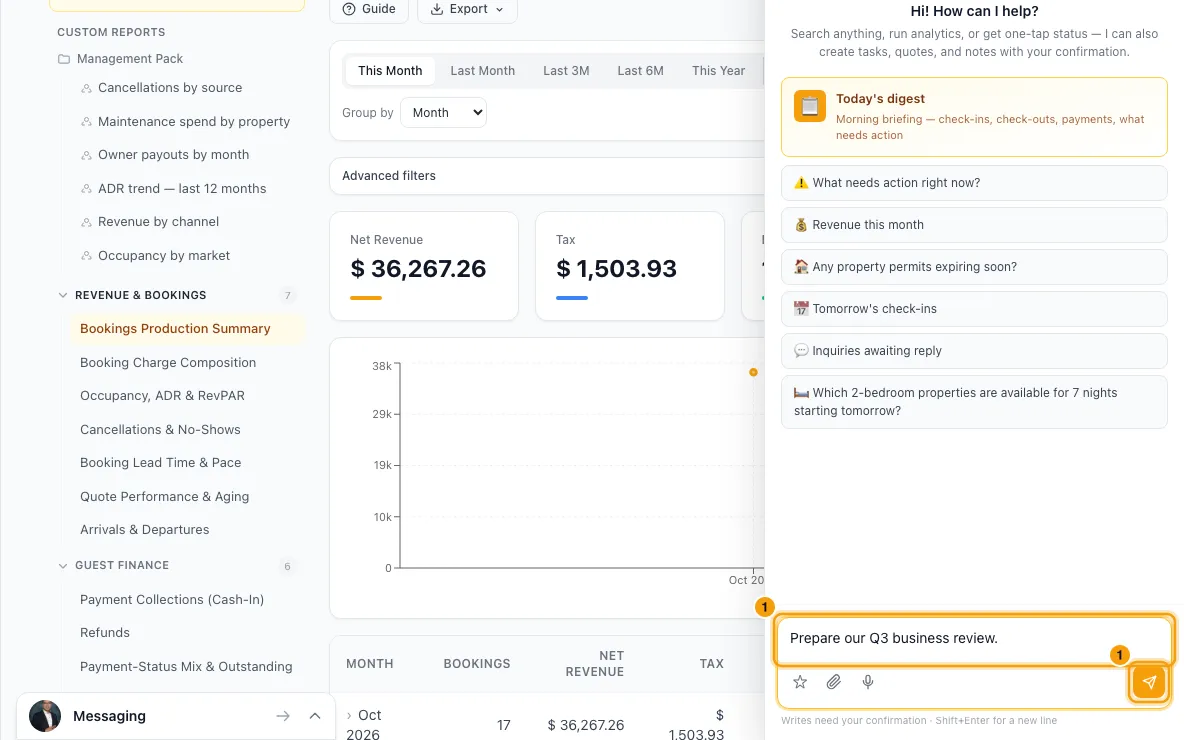The height and width of the screenshot is (740, 1184).
Task: Expand the Oct 2026 table row
Action: pyautogui.click(x=349, y=715)
